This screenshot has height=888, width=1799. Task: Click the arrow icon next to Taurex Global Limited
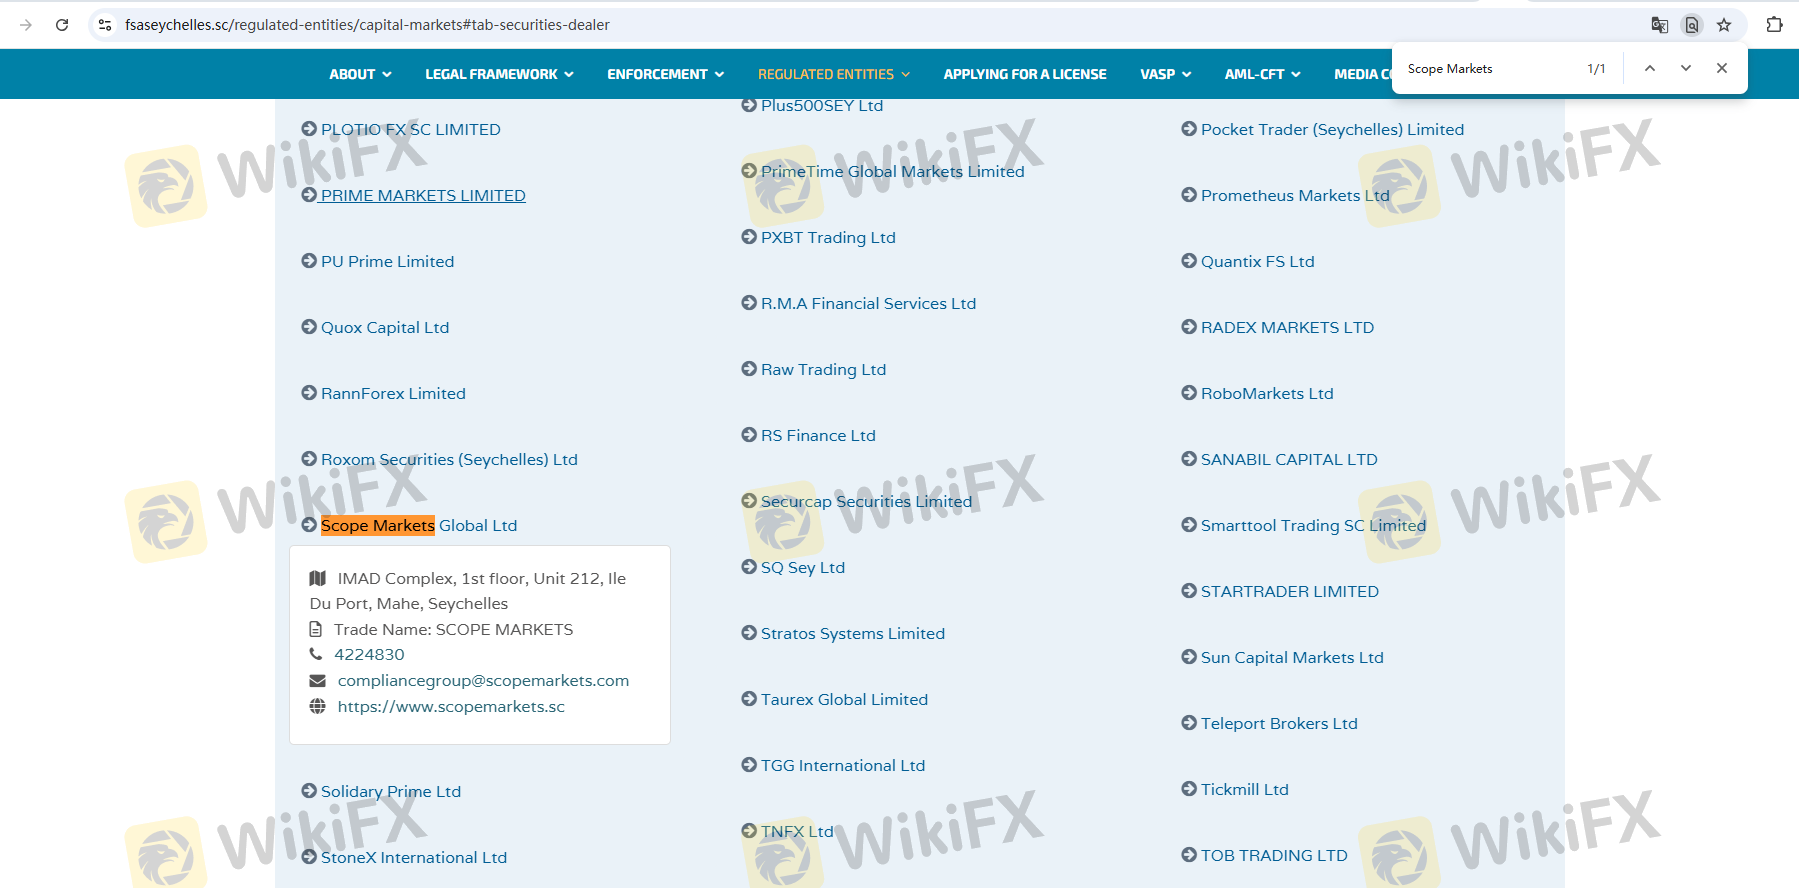(749, 699)
